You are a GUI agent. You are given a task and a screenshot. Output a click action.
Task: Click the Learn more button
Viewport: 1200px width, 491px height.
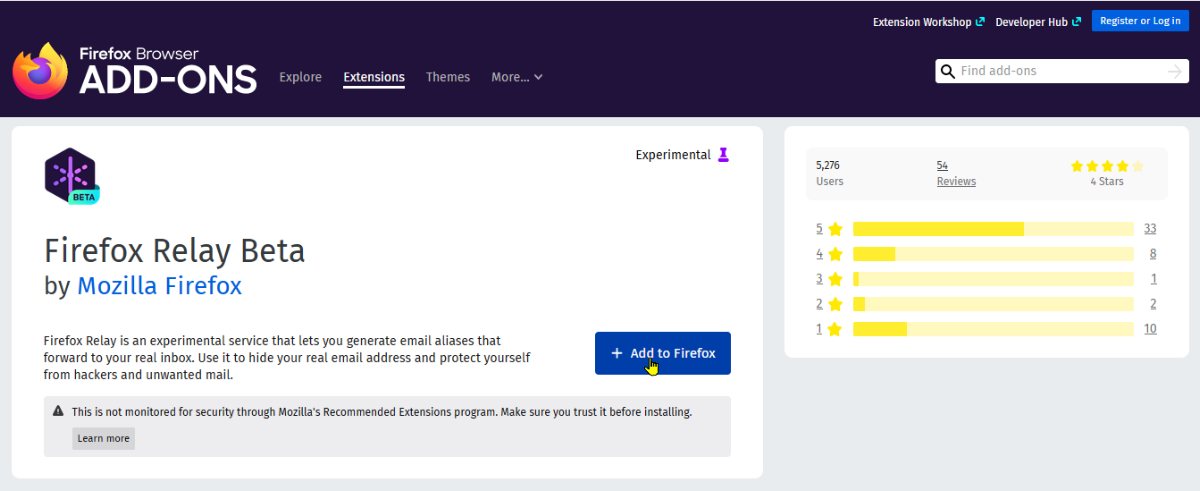(104, 438)
